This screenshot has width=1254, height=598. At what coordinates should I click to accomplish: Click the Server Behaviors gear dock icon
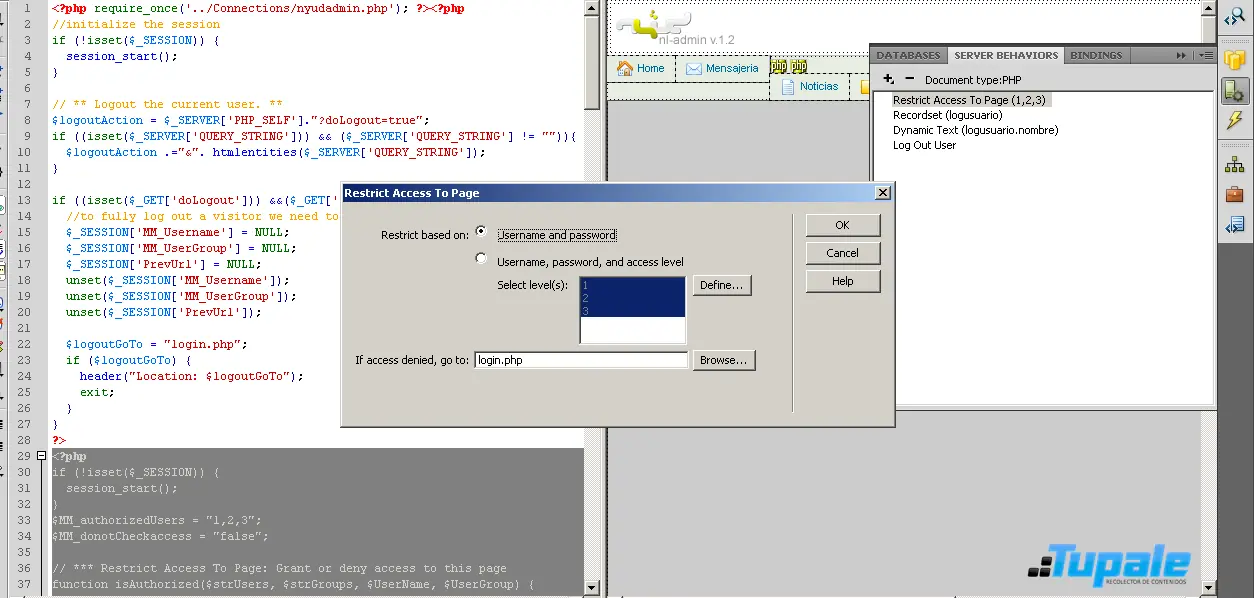coord(1234,90)
